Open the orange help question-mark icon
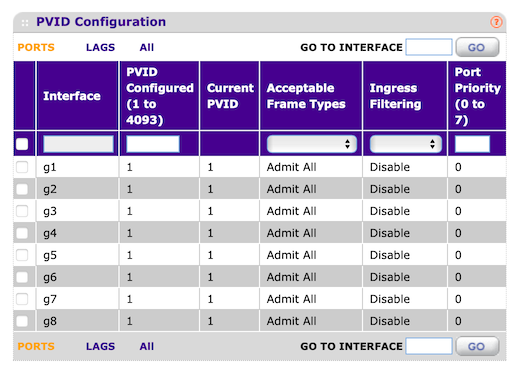Screen dimensions: 519x368 pyautogui.click(x=496, y=22)
